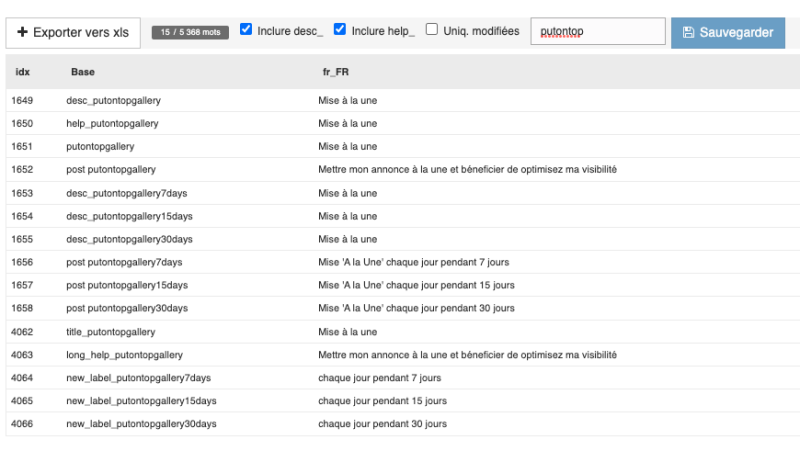Viewport: 800px width, 451px height.
Task: Click the 15 / 5 368 mots badge
Action: [191, 32]
